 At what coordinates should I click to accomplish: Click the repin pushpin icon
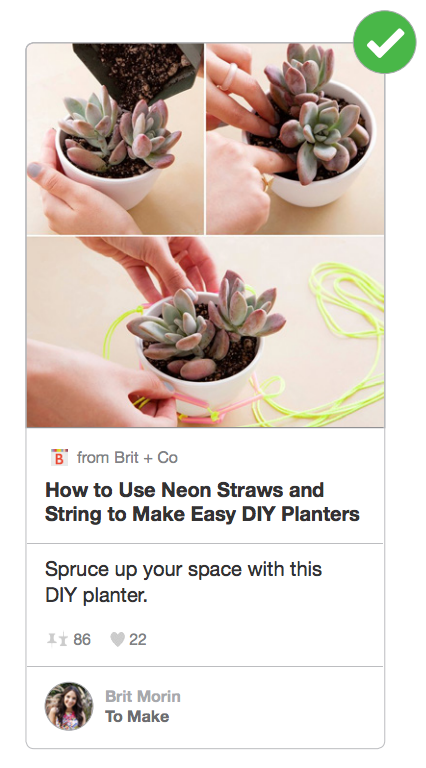tap(57, 640)
